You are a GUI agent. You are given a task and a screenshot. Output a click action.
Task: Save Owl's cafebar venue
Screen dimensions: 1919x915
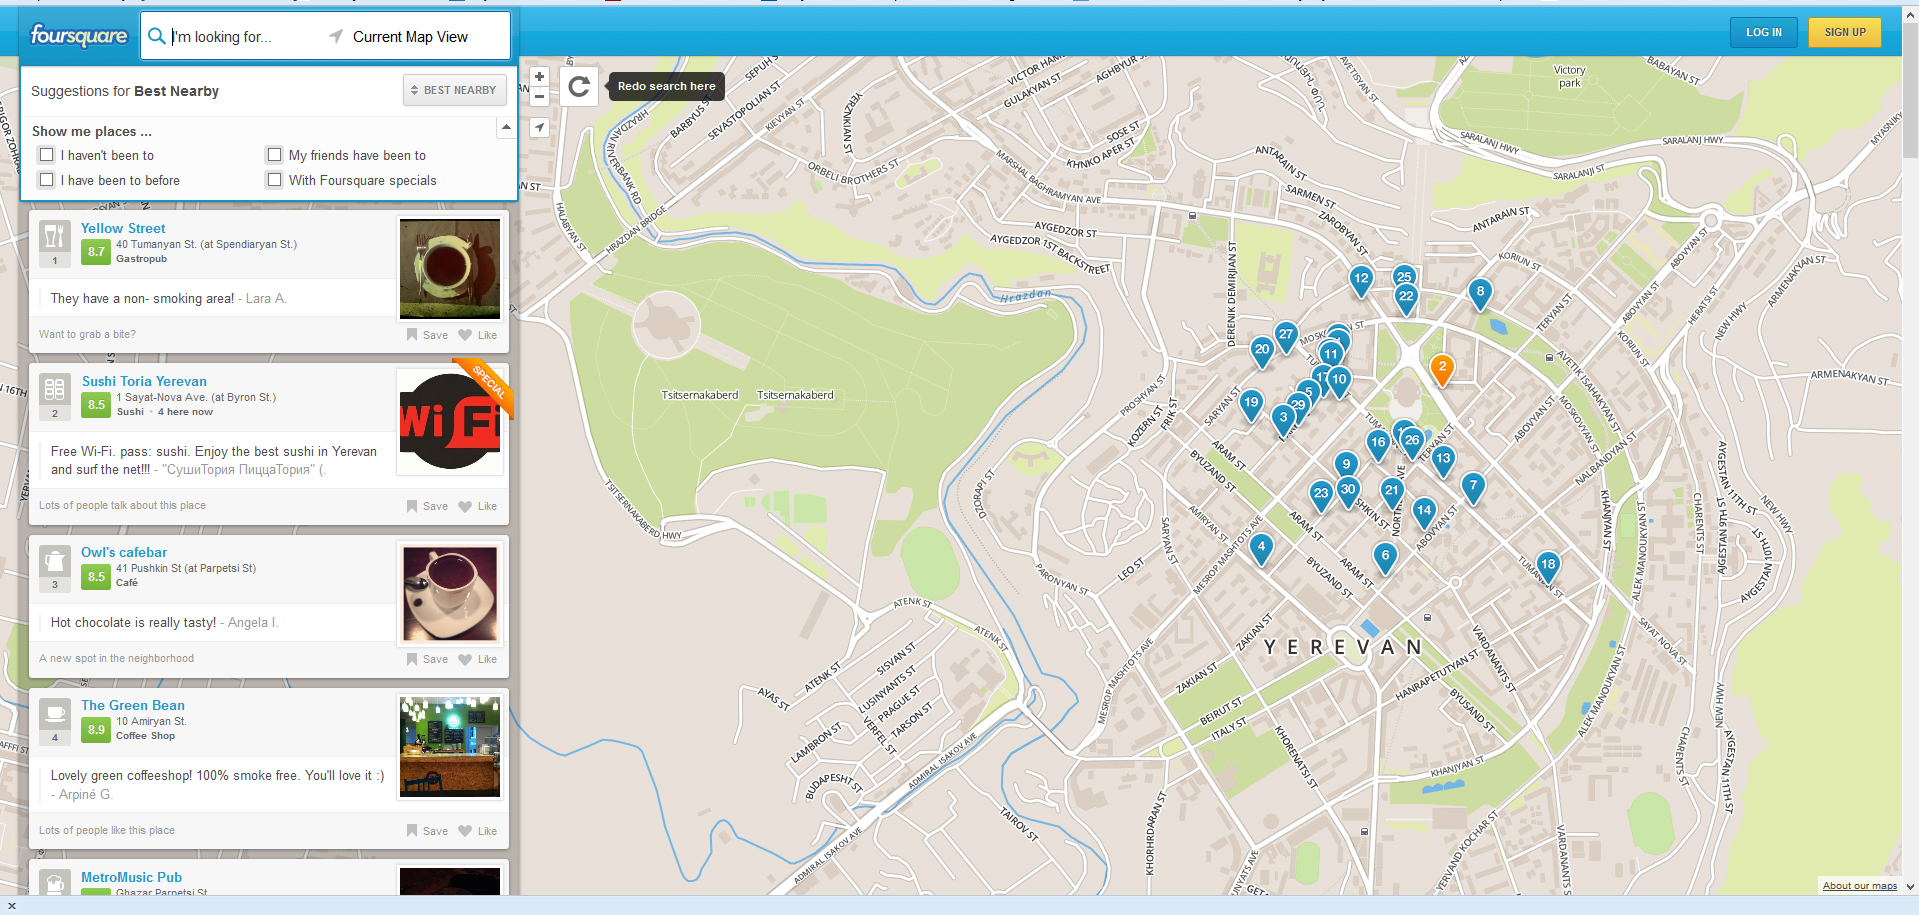tap(427, 659)
